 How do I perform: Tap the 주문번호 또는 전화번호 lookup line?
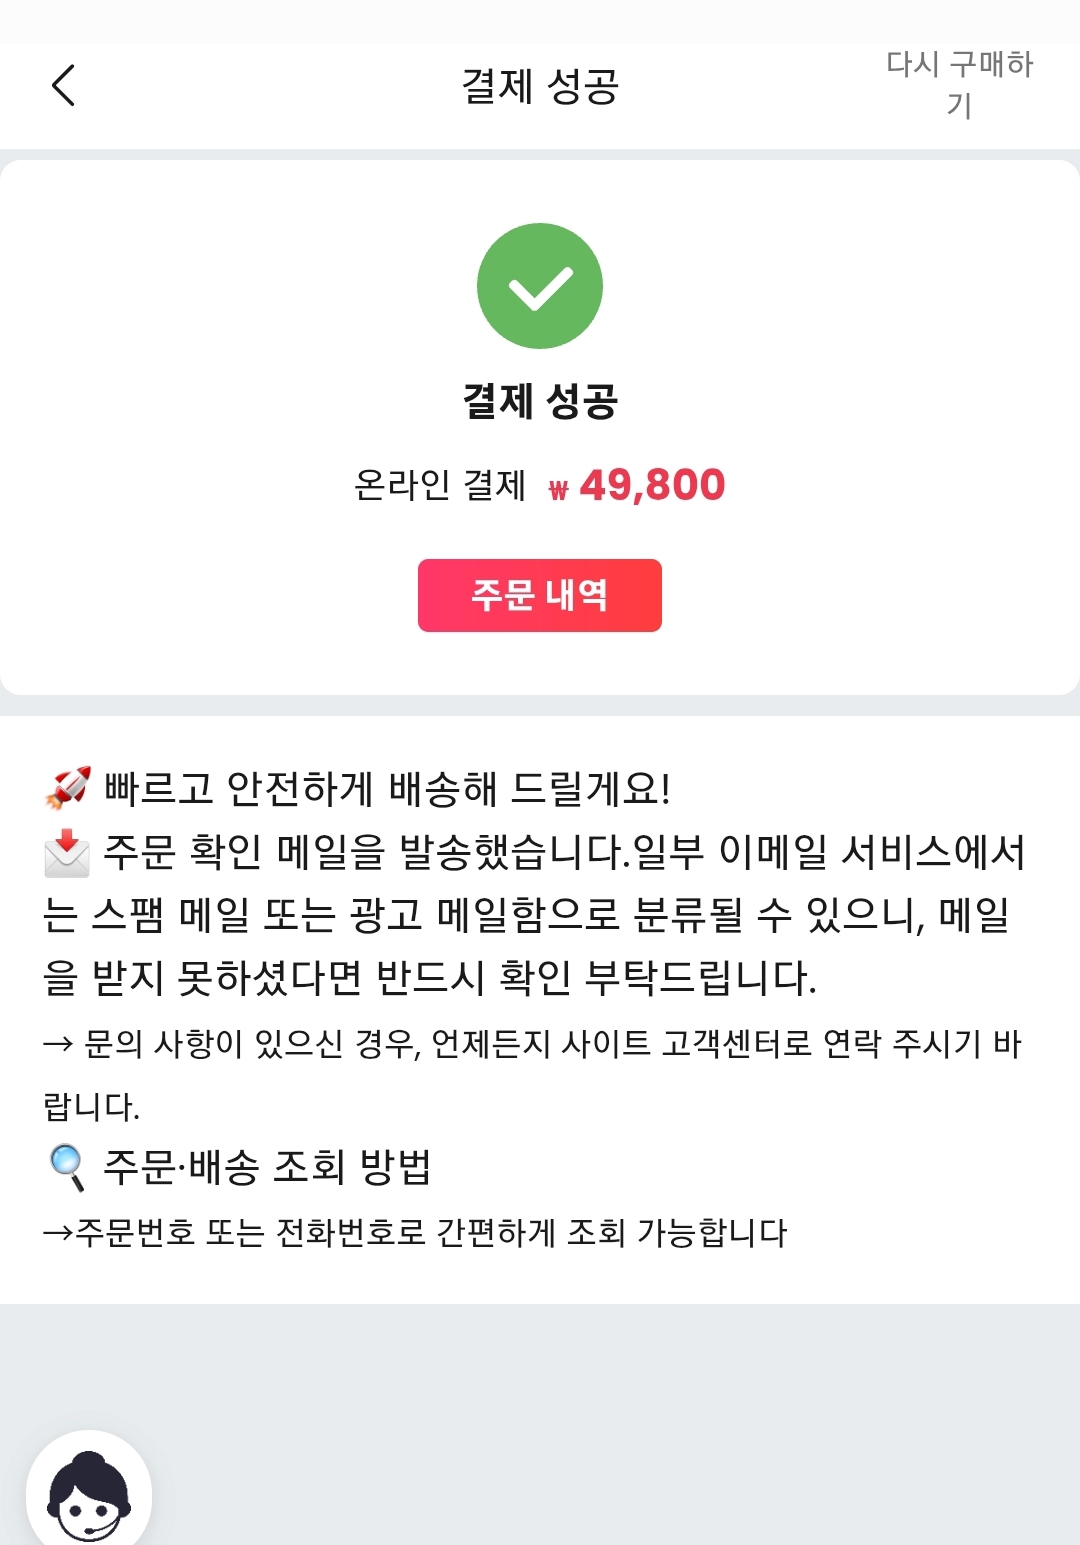tap(415, 1232)
